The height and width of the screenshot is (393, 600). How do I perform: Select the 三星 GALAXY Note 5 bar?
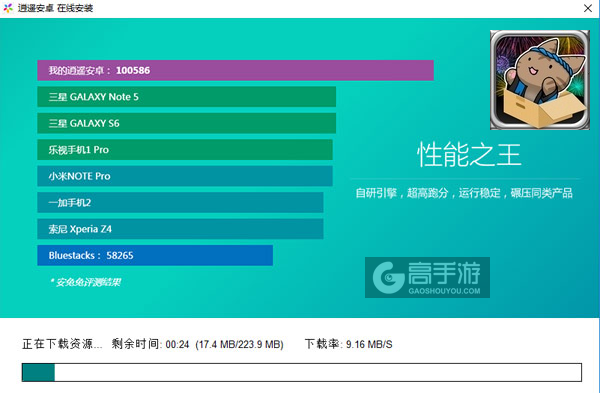(x=186, y=97)
